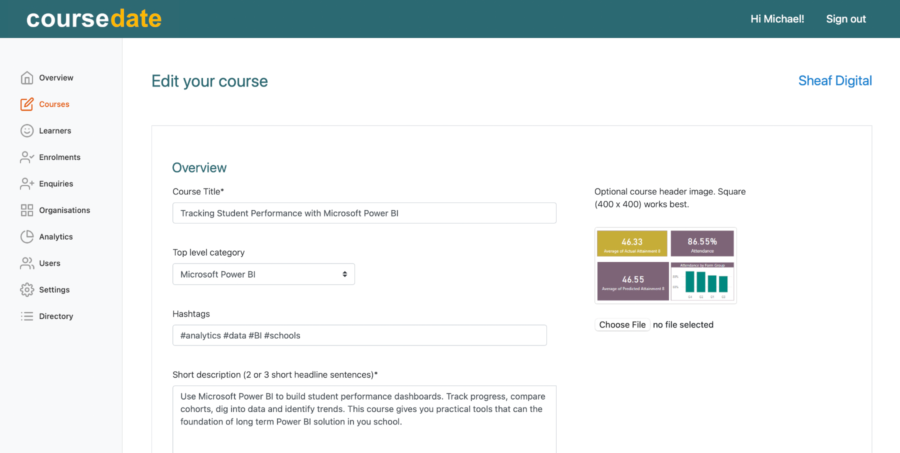Click the Settings gear icon

pos(27,290)
